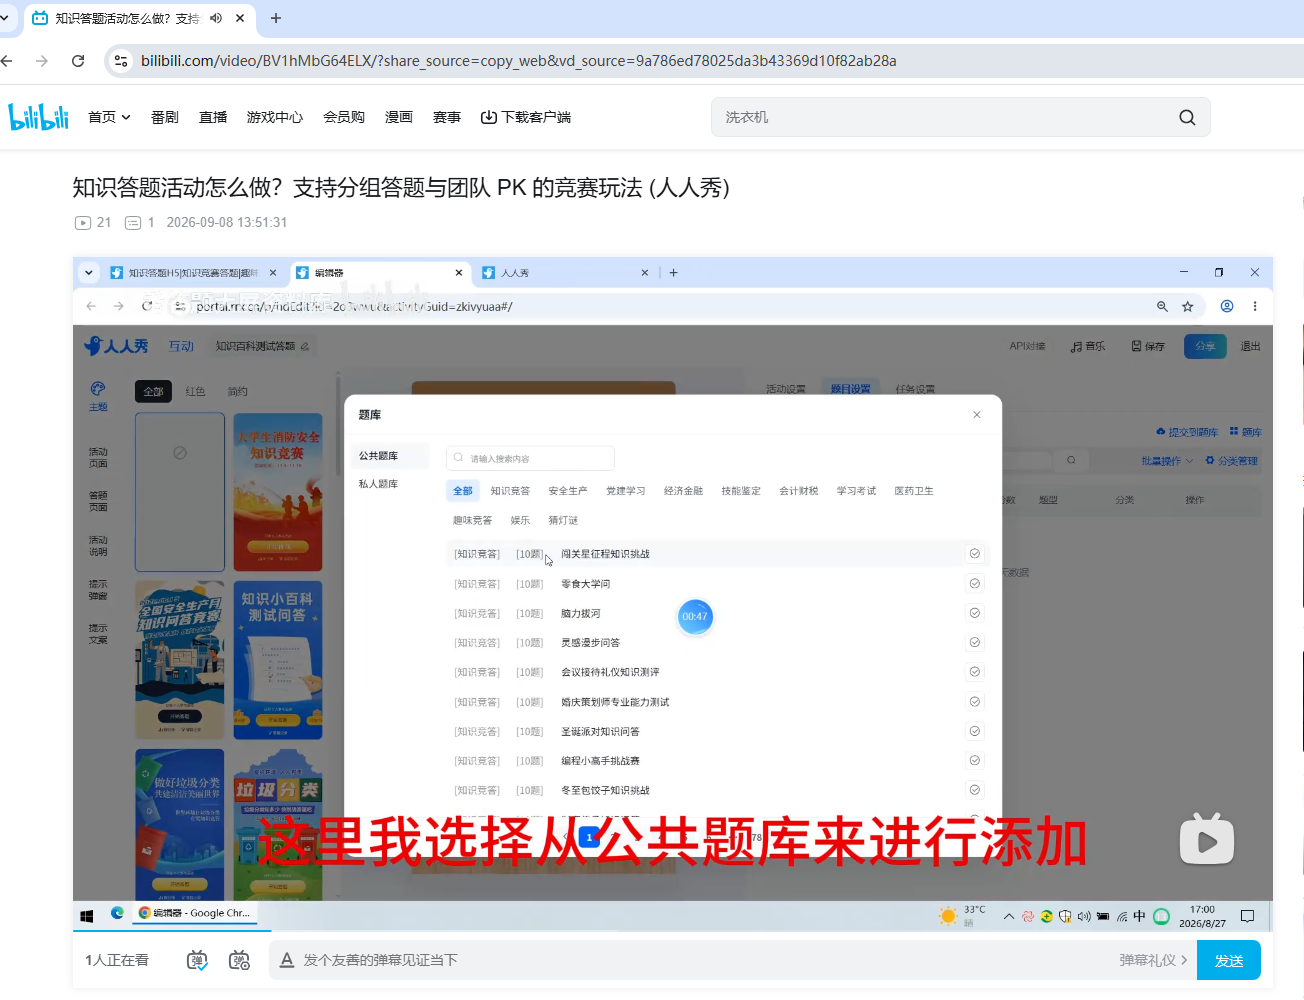Open 漫画 navigation item

click(x=399, y=117)
